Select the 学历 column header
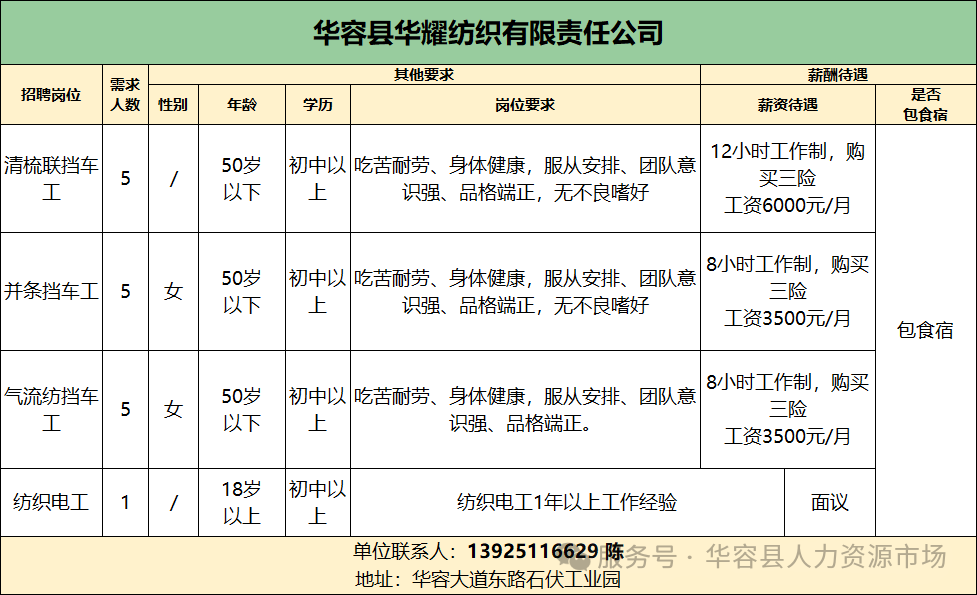 tap(318, 105)
